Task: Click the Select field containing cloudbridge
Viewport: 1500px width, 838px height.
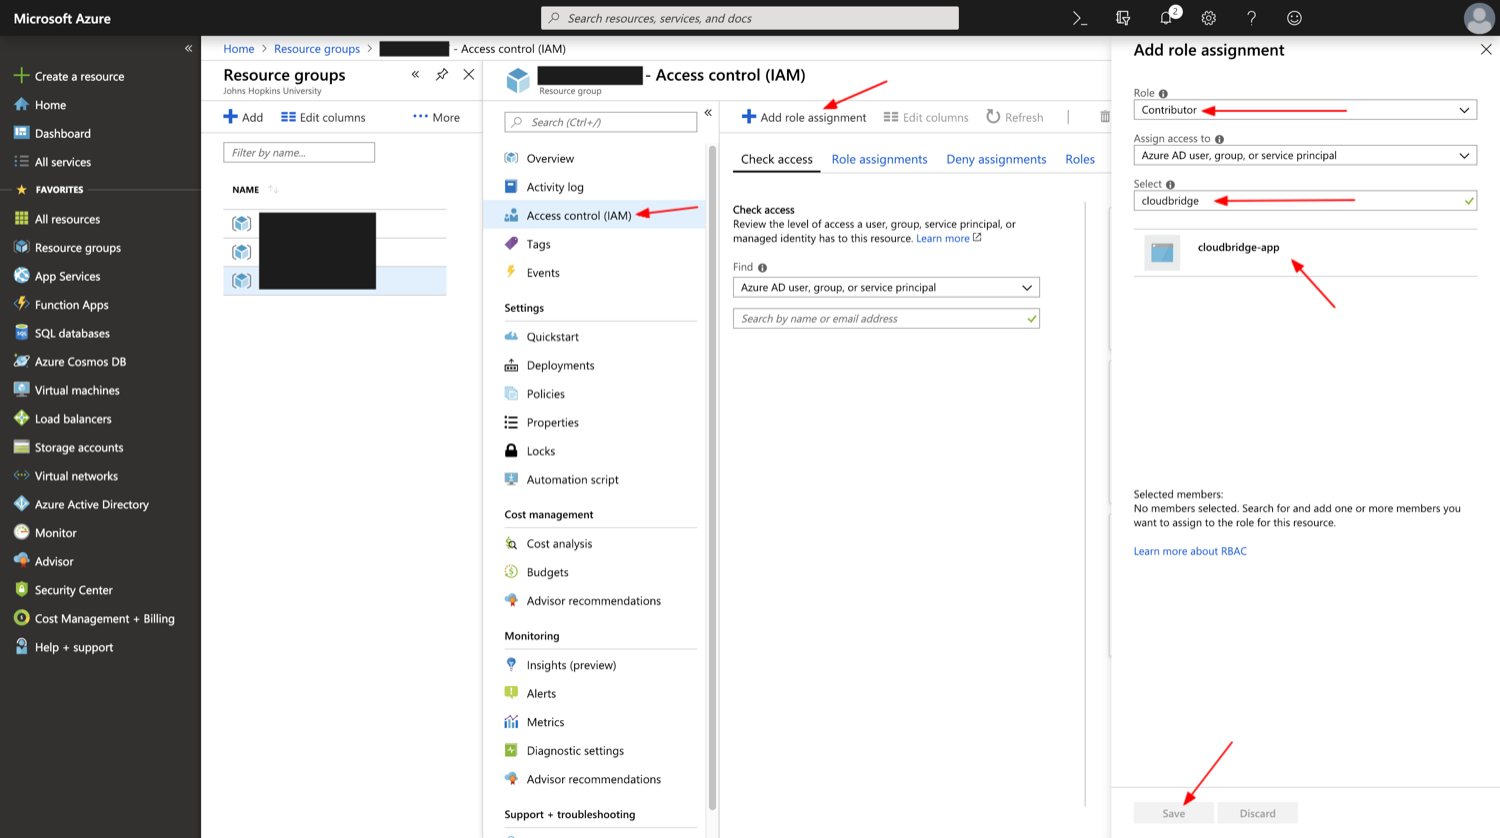Action: (1305, 201)
